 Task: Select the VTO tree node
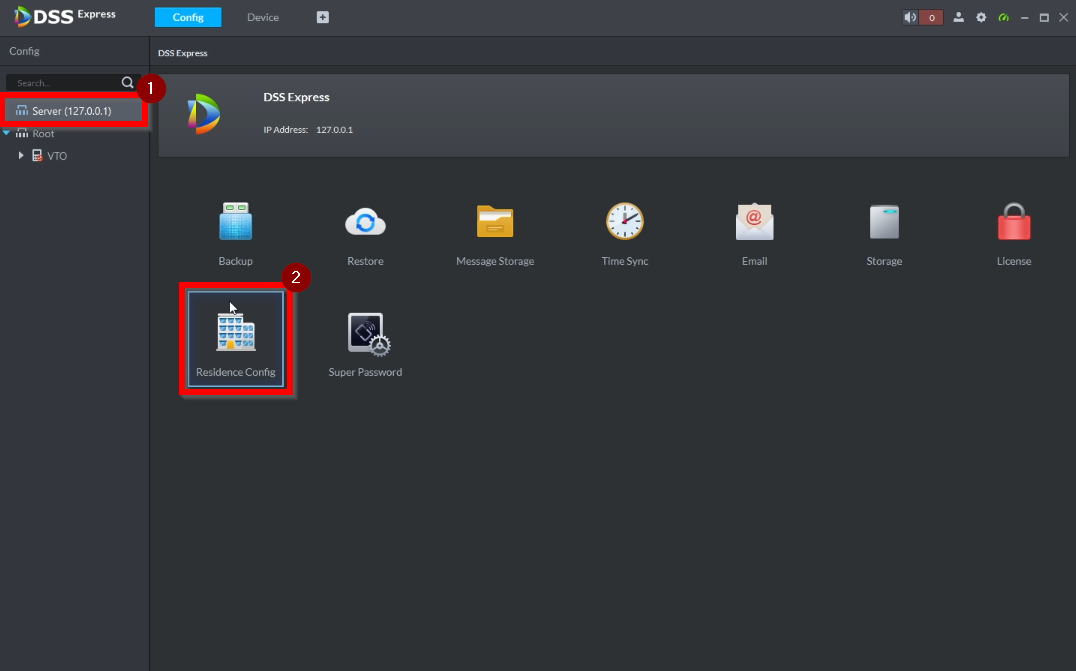click(57, 156)
